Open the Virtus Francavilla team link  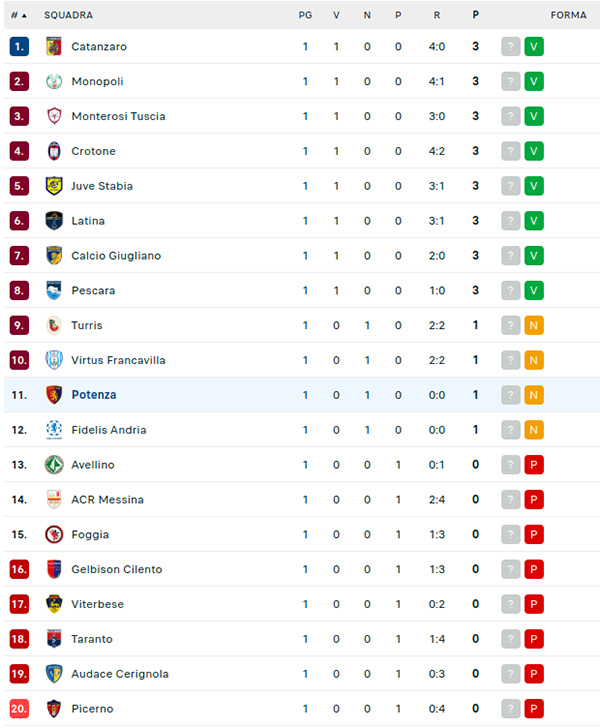coord(118,360)
